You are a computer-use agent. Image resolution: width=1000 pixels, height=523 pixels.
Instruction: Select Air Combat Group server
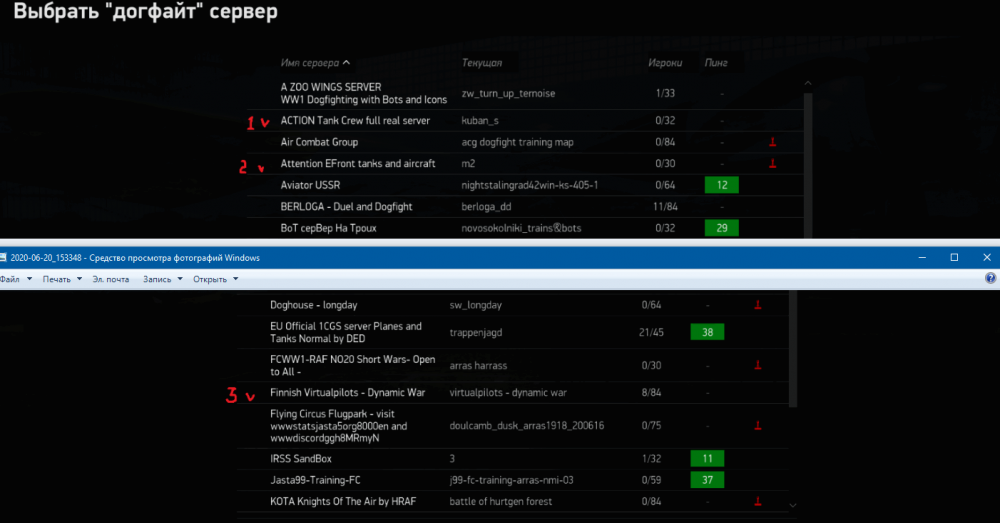point(527,142)
